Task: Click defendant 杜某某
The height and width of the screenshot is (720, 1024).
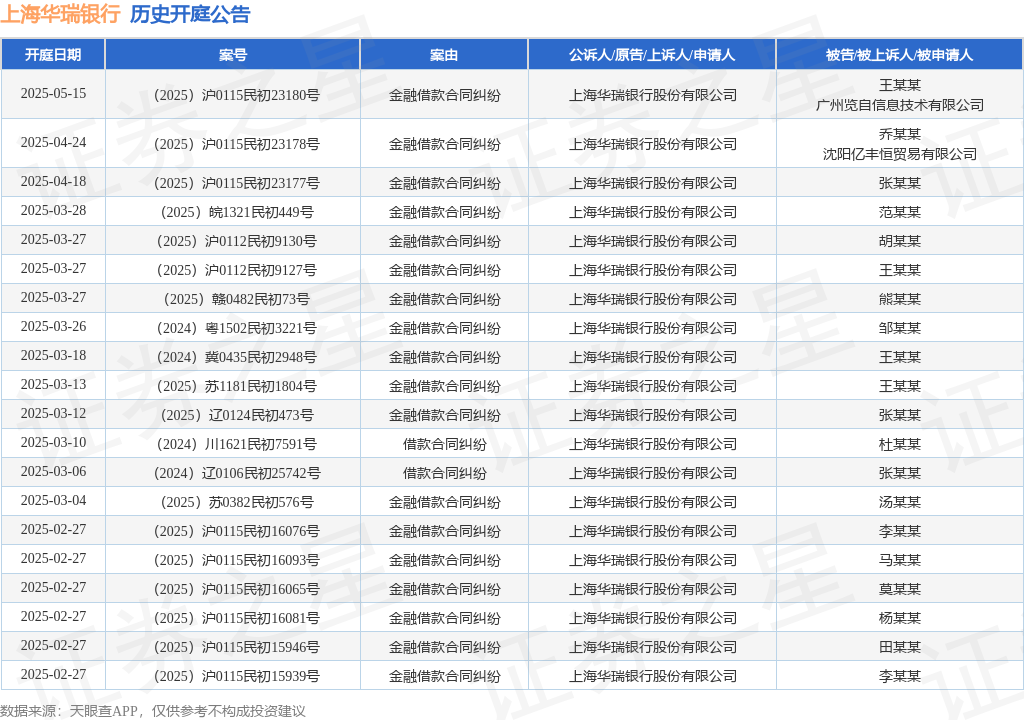Action: 900,444
